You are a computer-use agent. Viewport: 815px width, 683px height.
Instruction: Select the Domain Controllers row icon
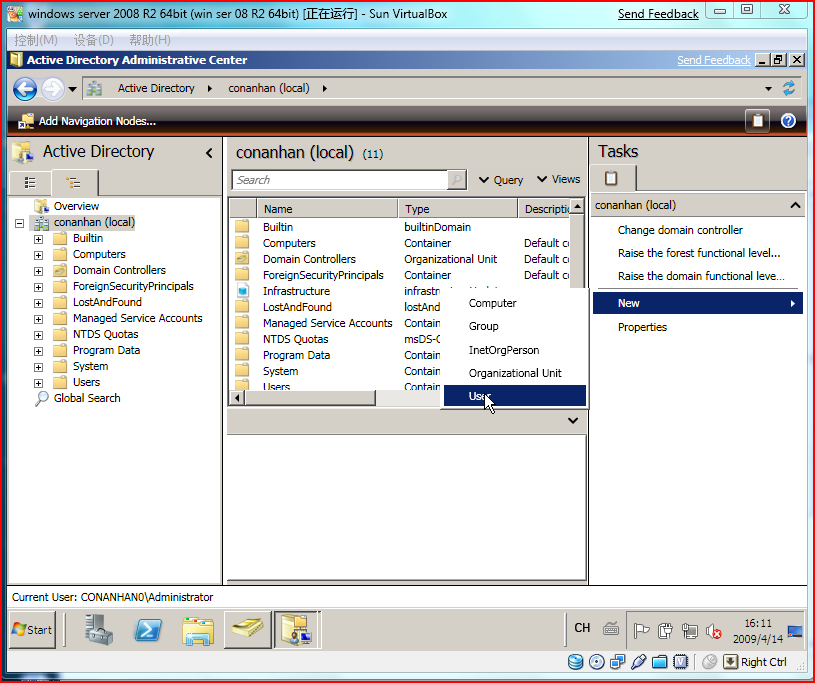click(242, 259)
